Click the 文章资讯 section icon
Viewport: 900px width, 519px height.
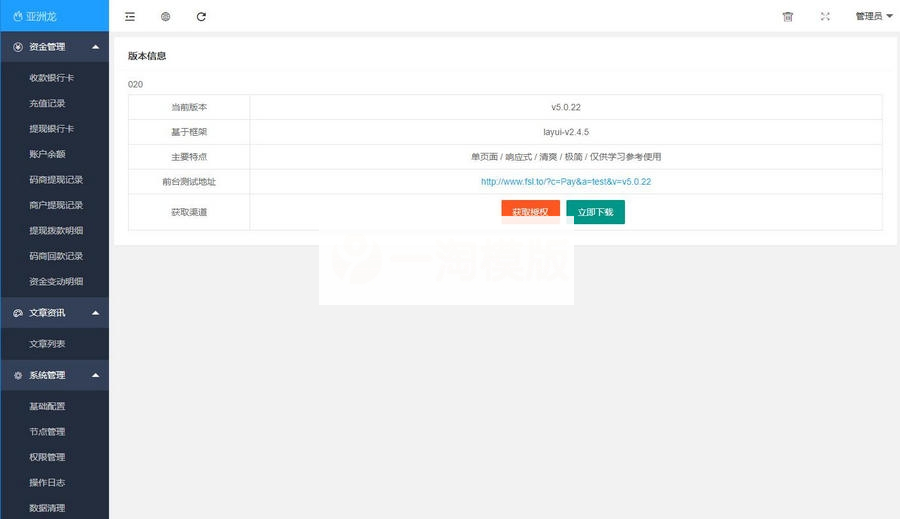[x=18, y=313]
